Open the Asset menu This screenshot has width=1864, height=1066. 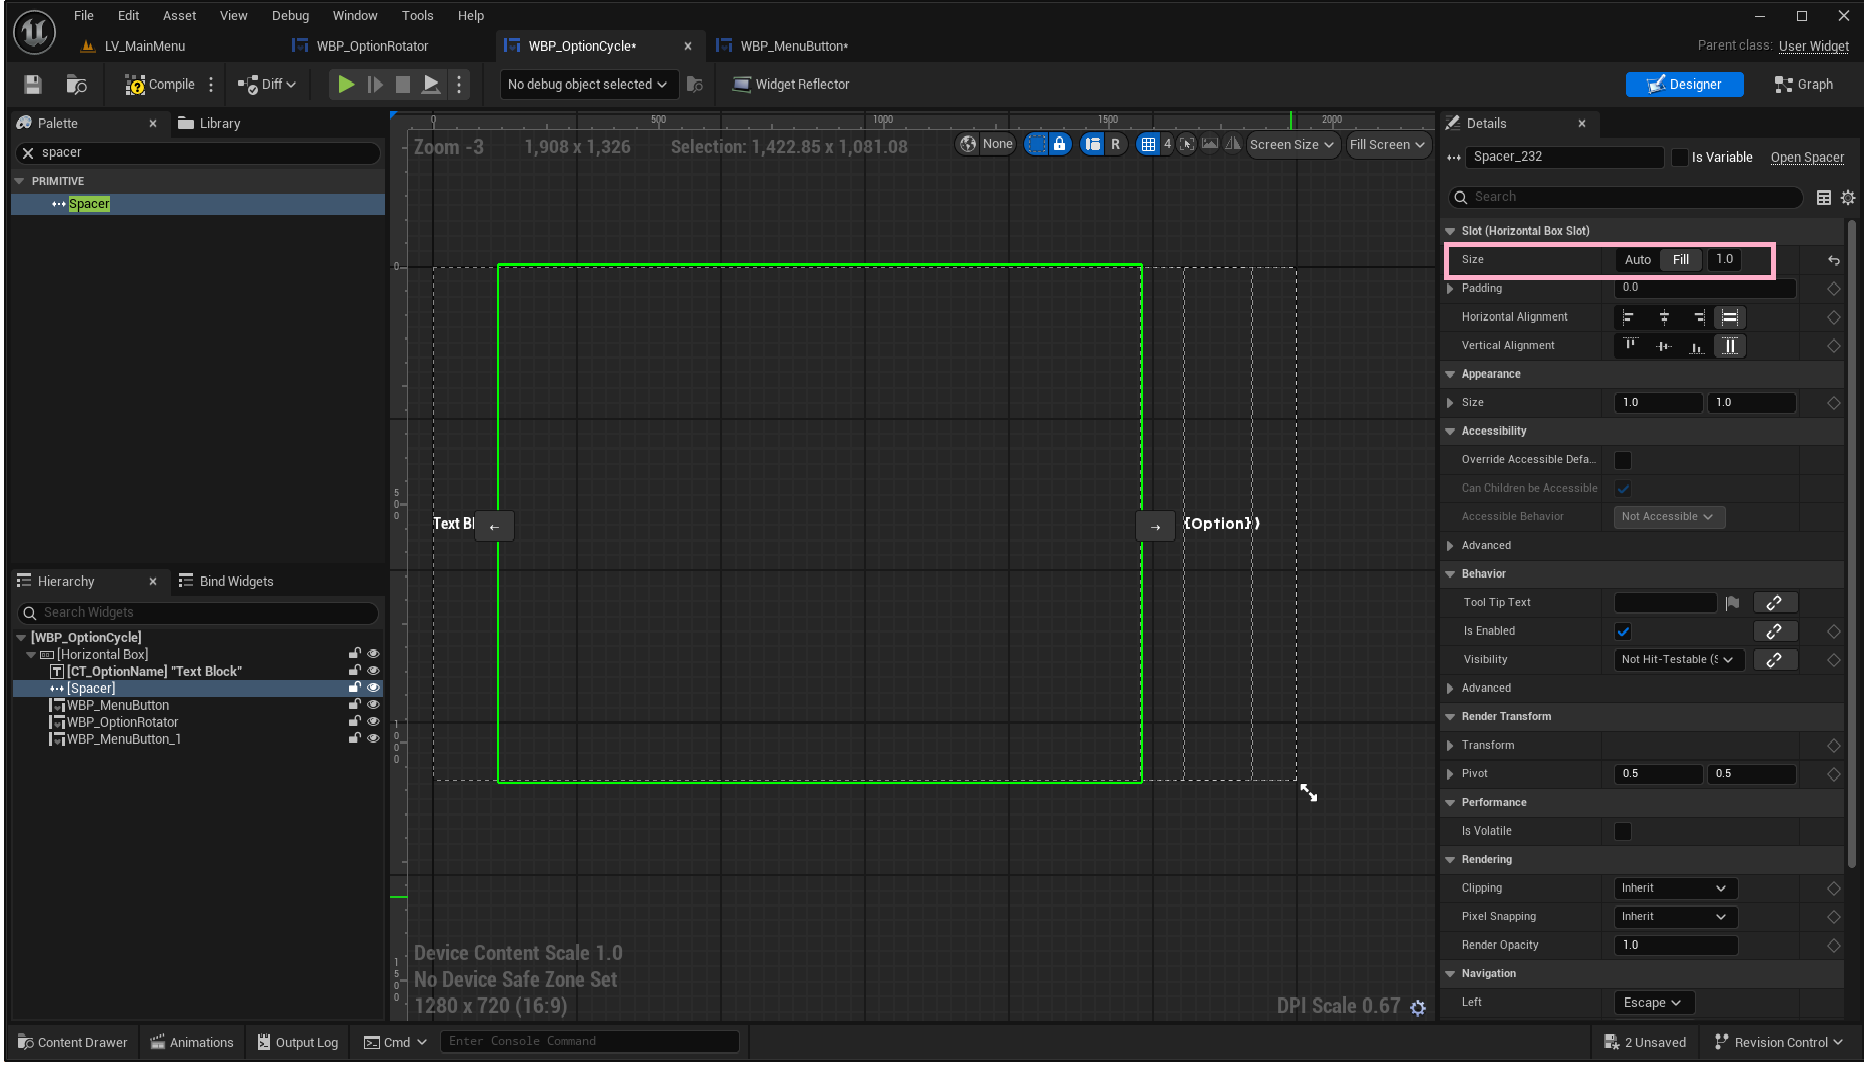click(x=180, y=16)
